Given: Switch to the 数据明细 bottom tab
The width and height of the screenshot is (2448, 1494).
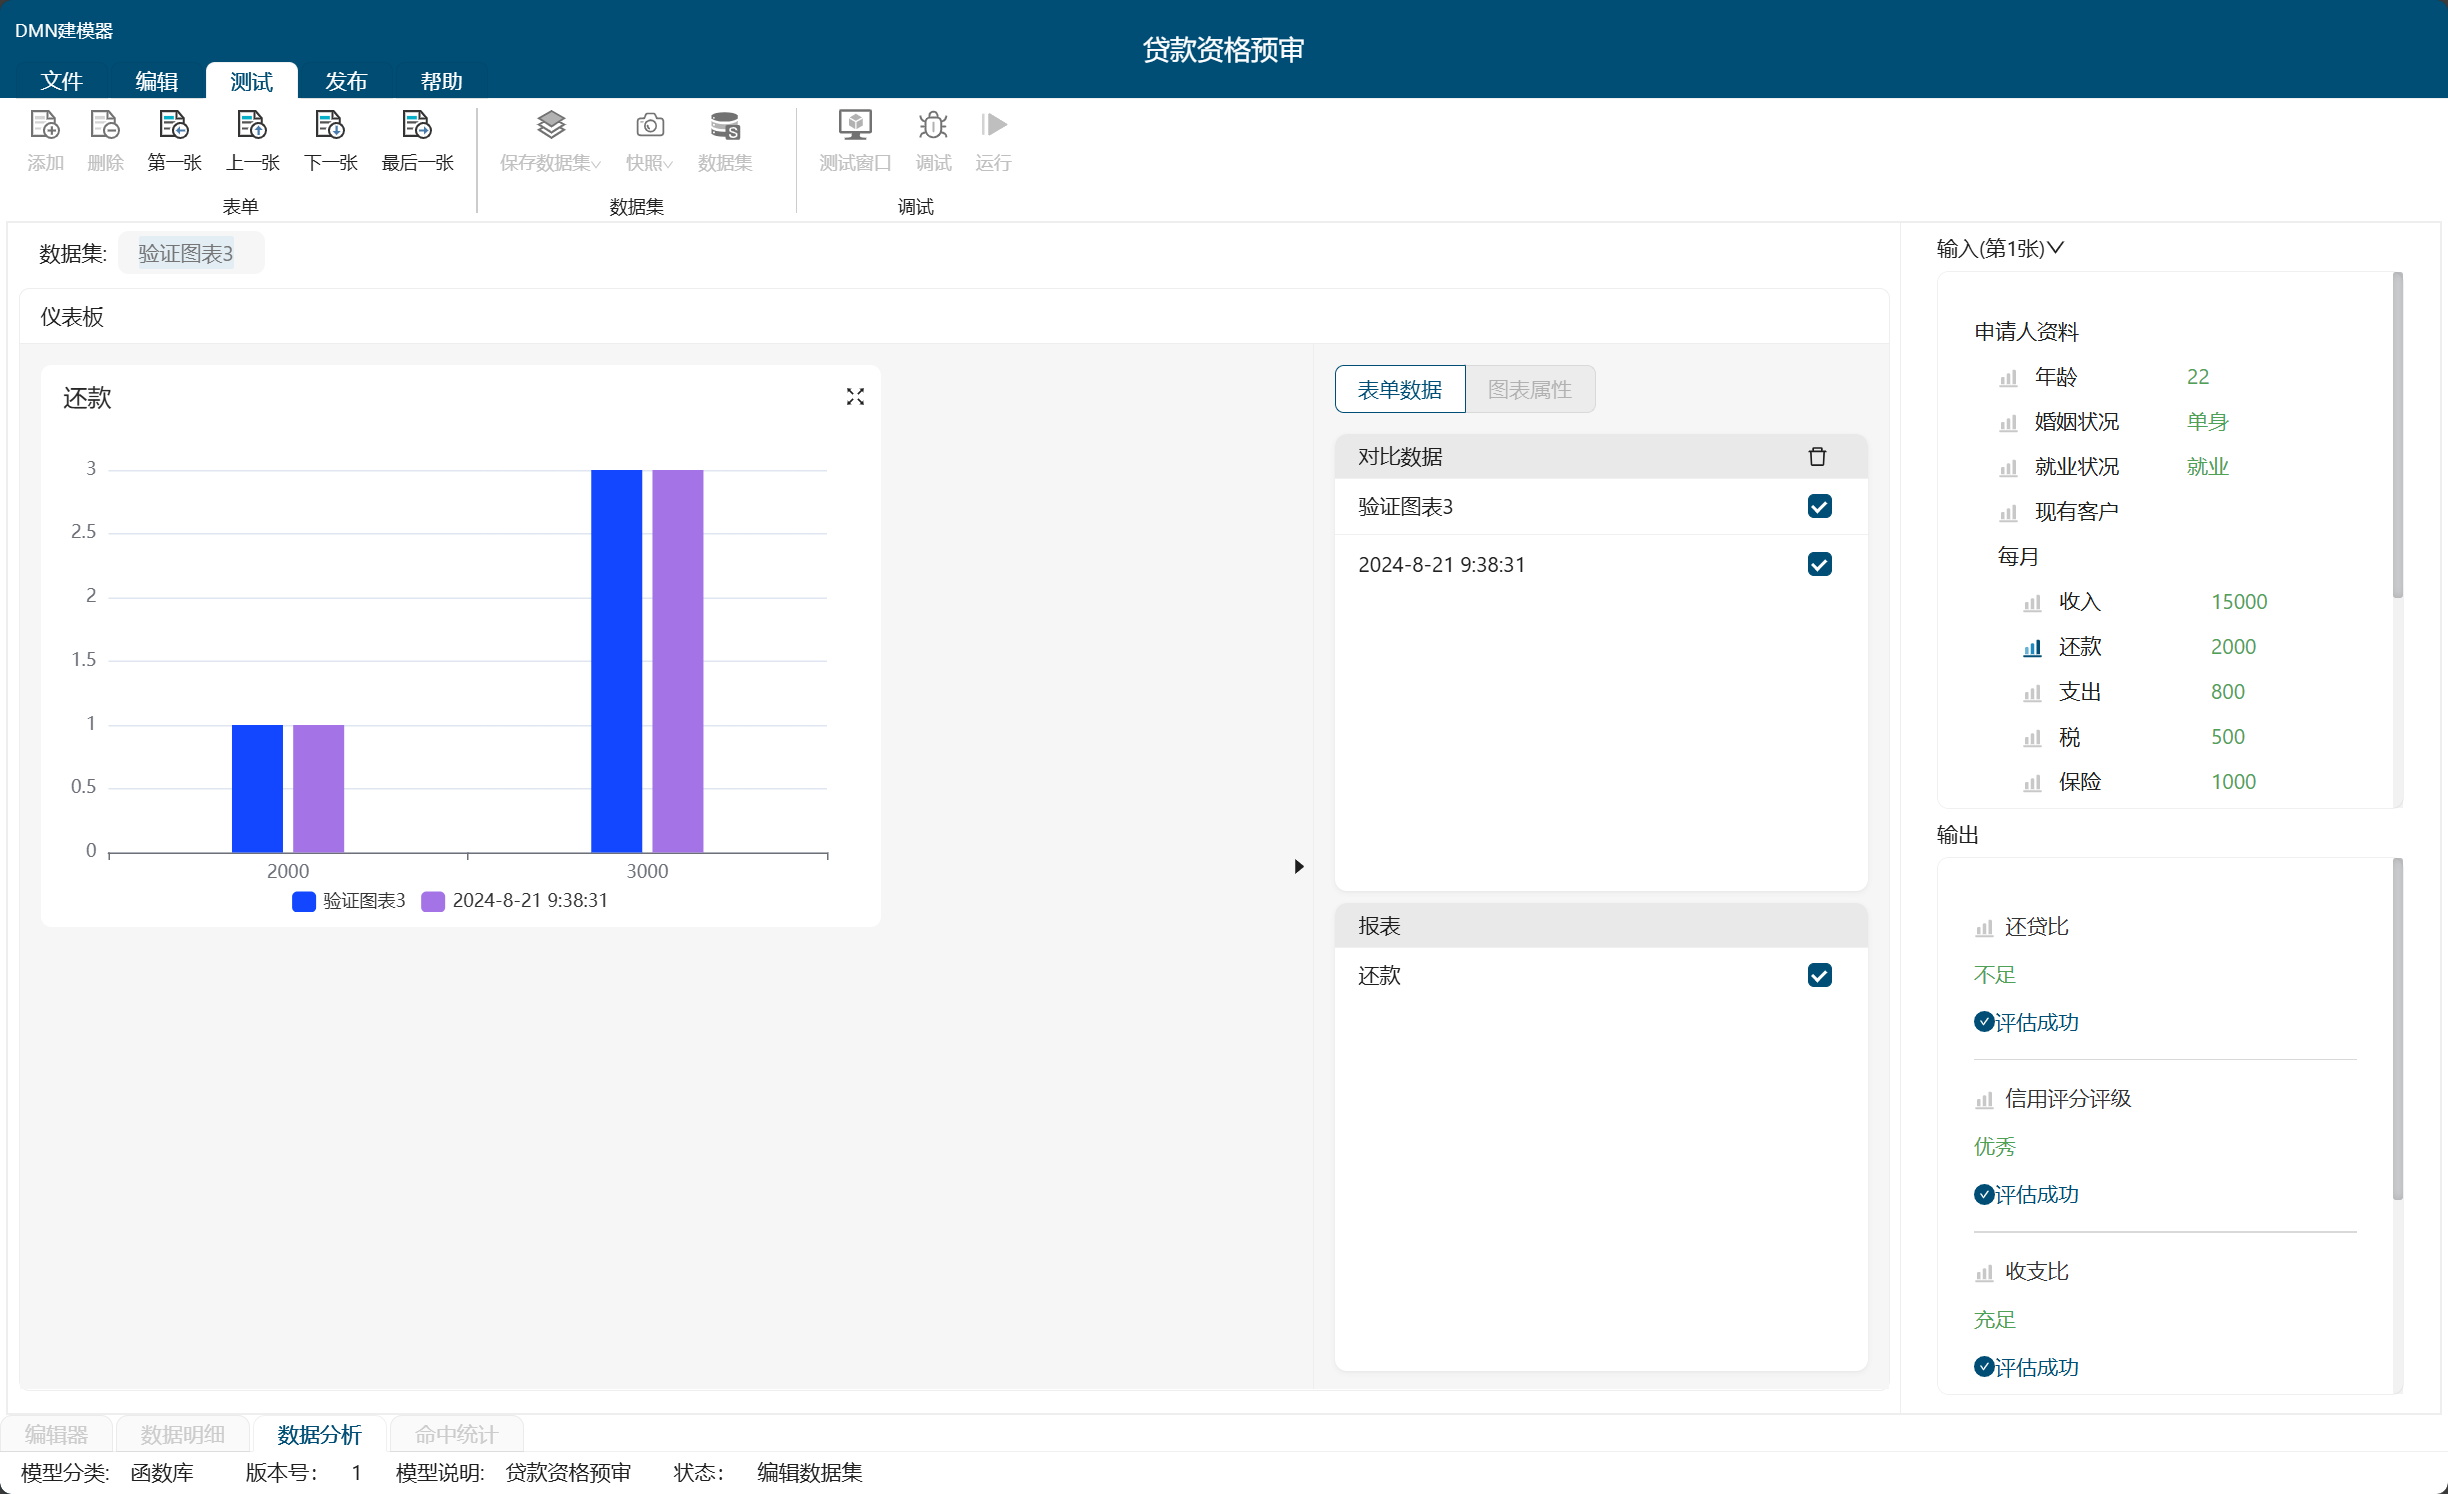Looking at the screenshot, I should click(x=183, y=1434).
